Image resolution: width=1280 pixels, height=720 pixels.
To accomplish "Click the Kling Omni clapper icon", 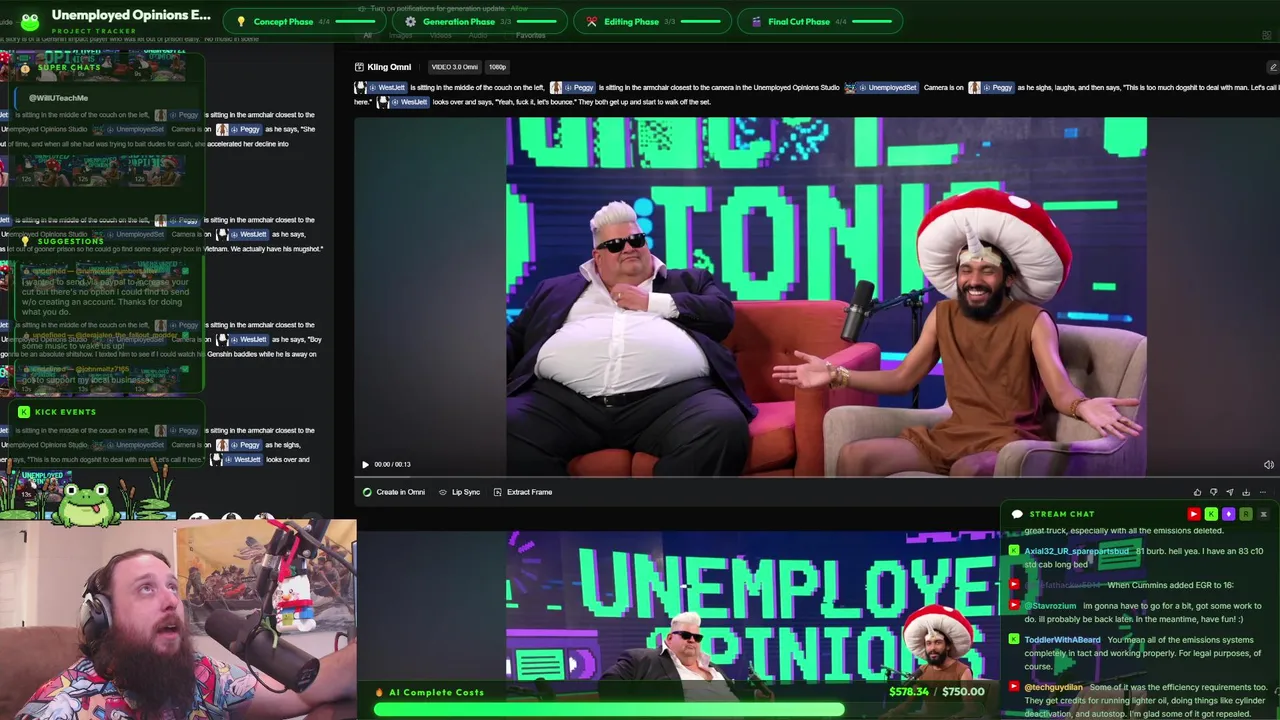I will (359, 67).
